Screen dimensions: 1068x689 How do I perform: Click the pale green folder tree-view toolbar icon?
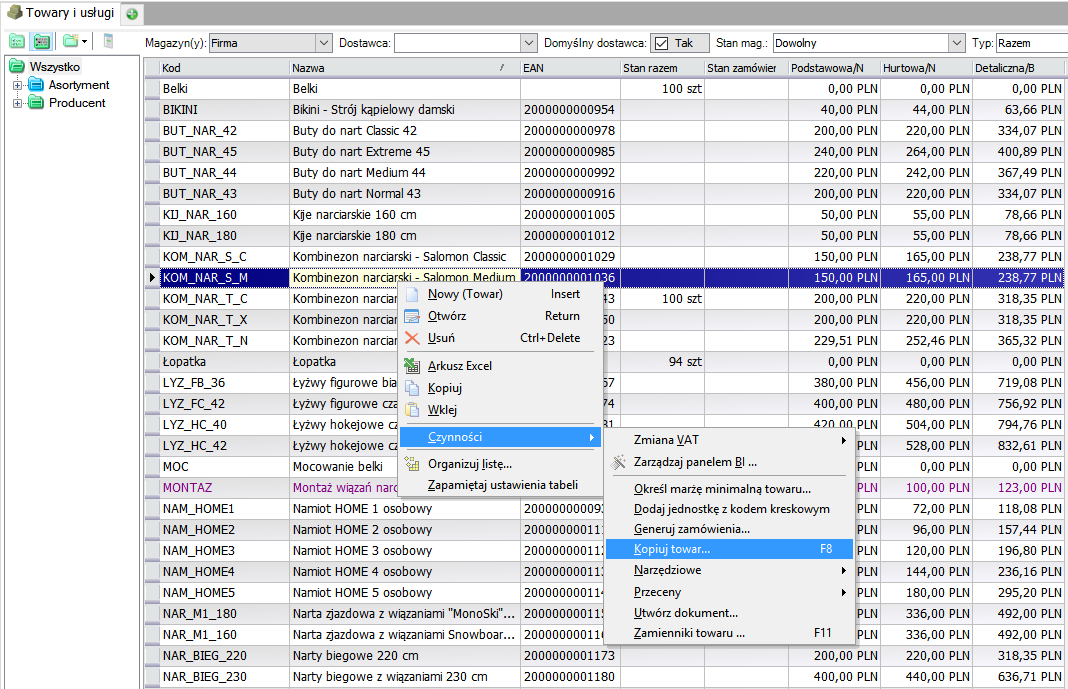pyautogui.click(x=16, y=42)
